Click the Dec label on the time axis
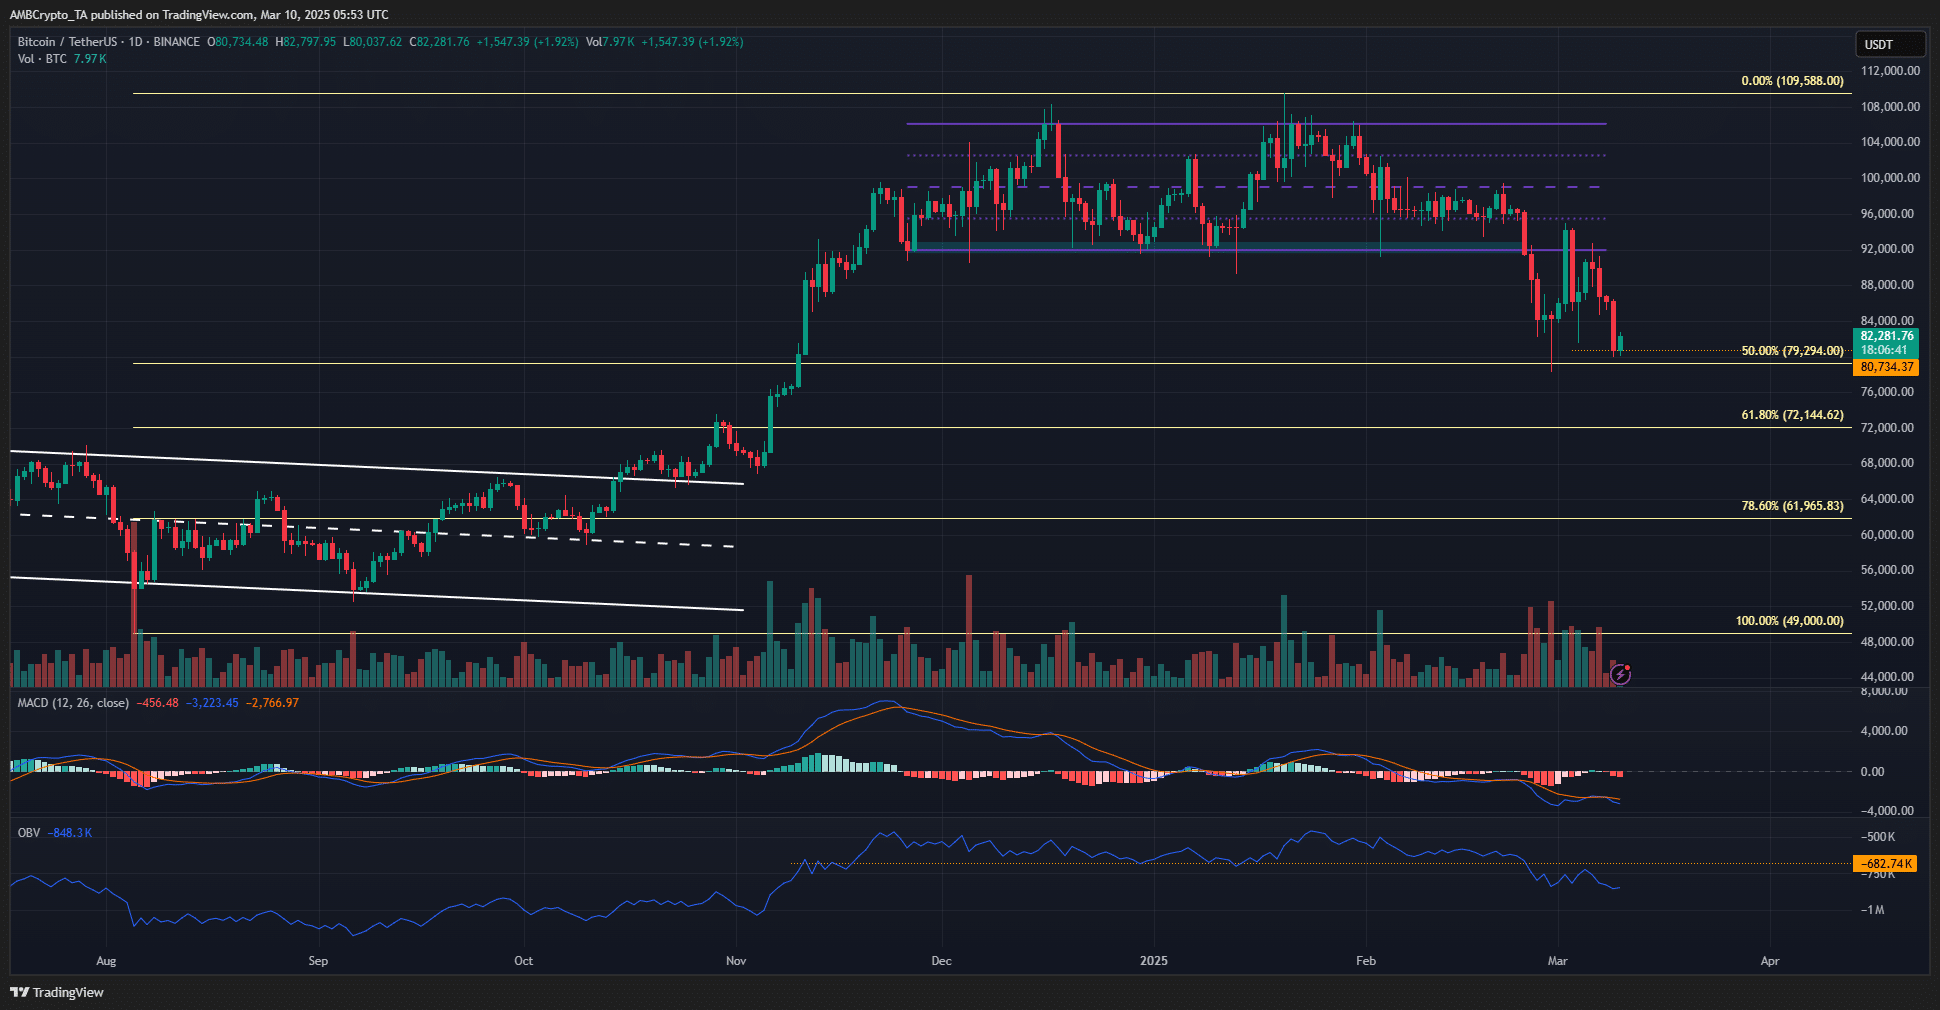 point(941,961)
